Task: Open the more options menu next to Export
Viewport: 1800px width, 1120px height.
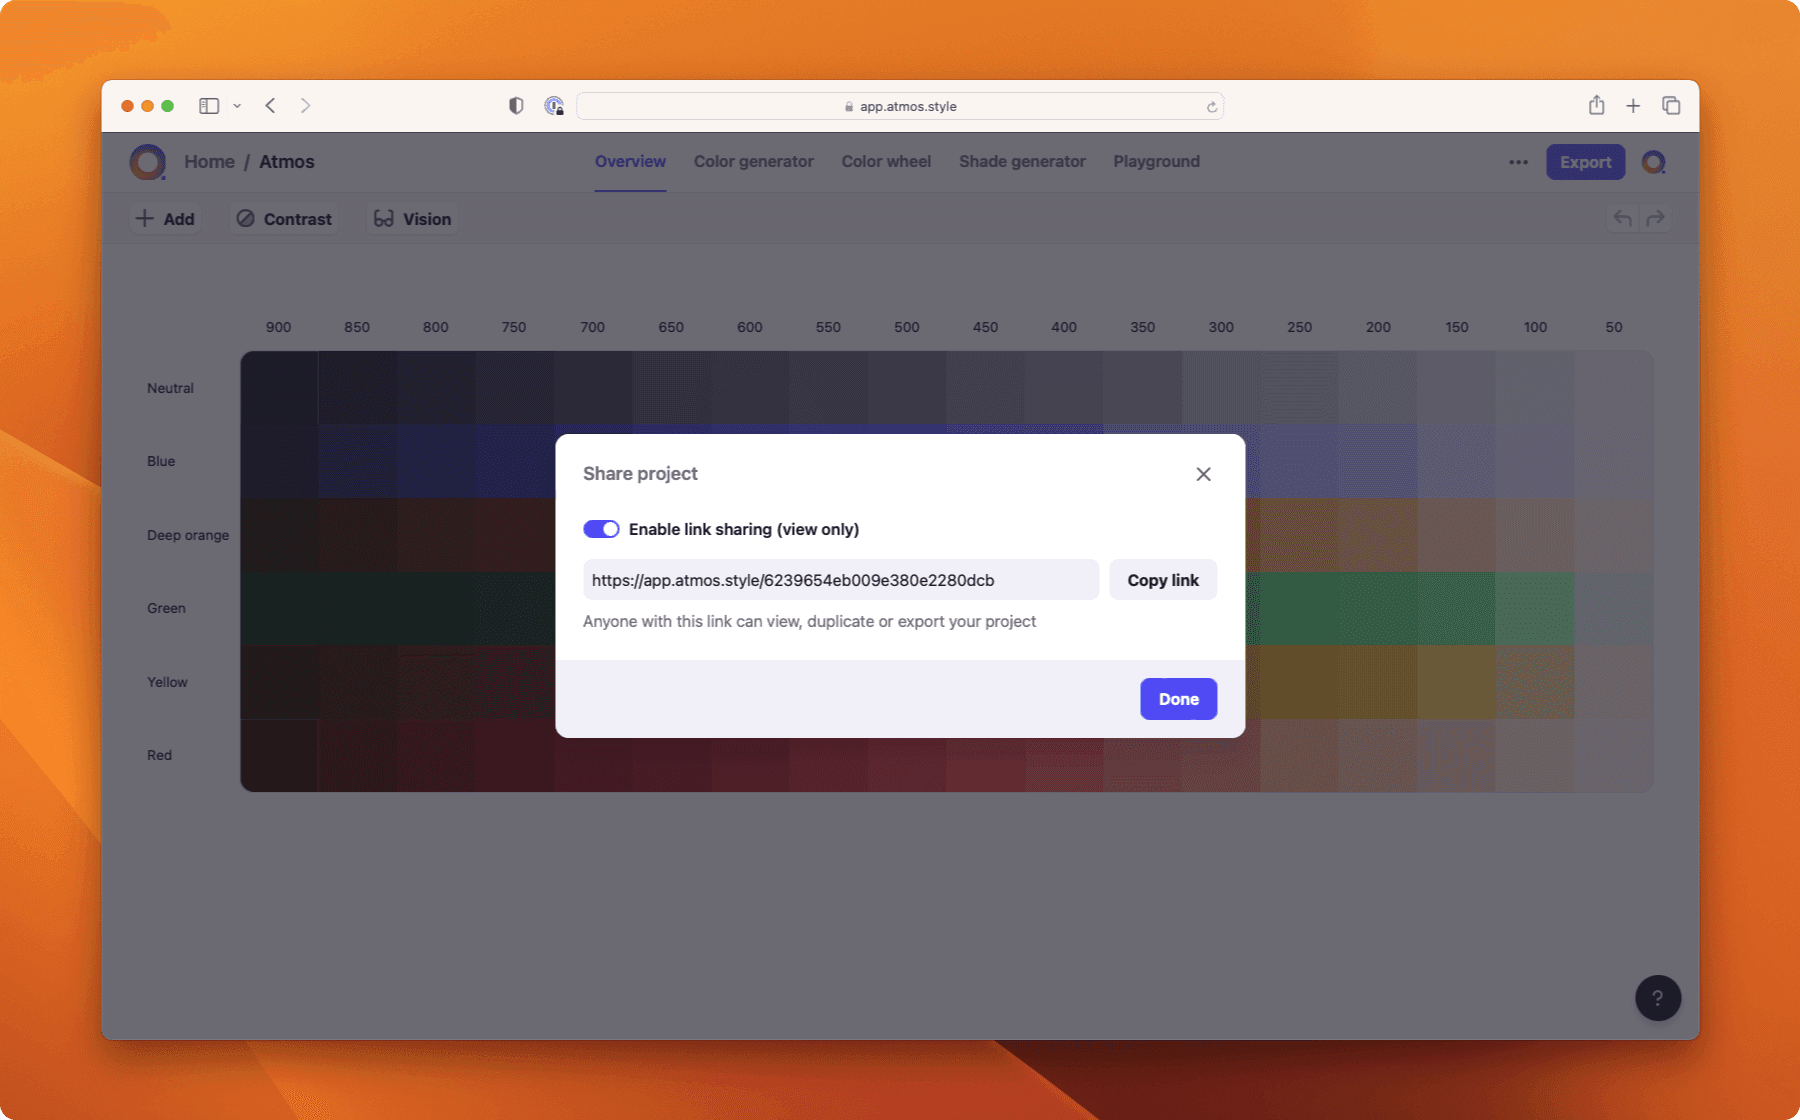Action: click(1517, 161)
